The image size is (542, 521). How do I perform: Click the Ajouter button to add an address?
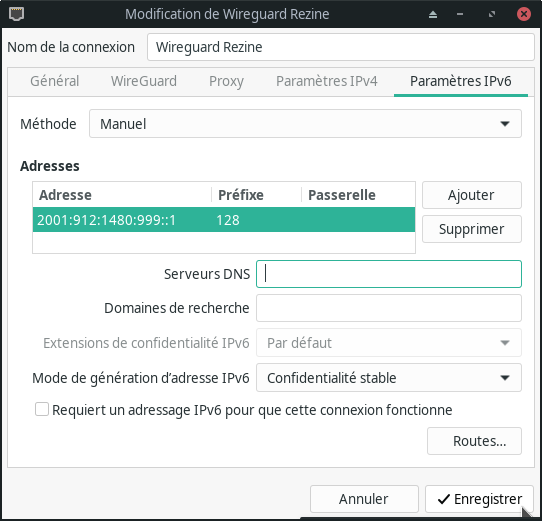[471, 195]
